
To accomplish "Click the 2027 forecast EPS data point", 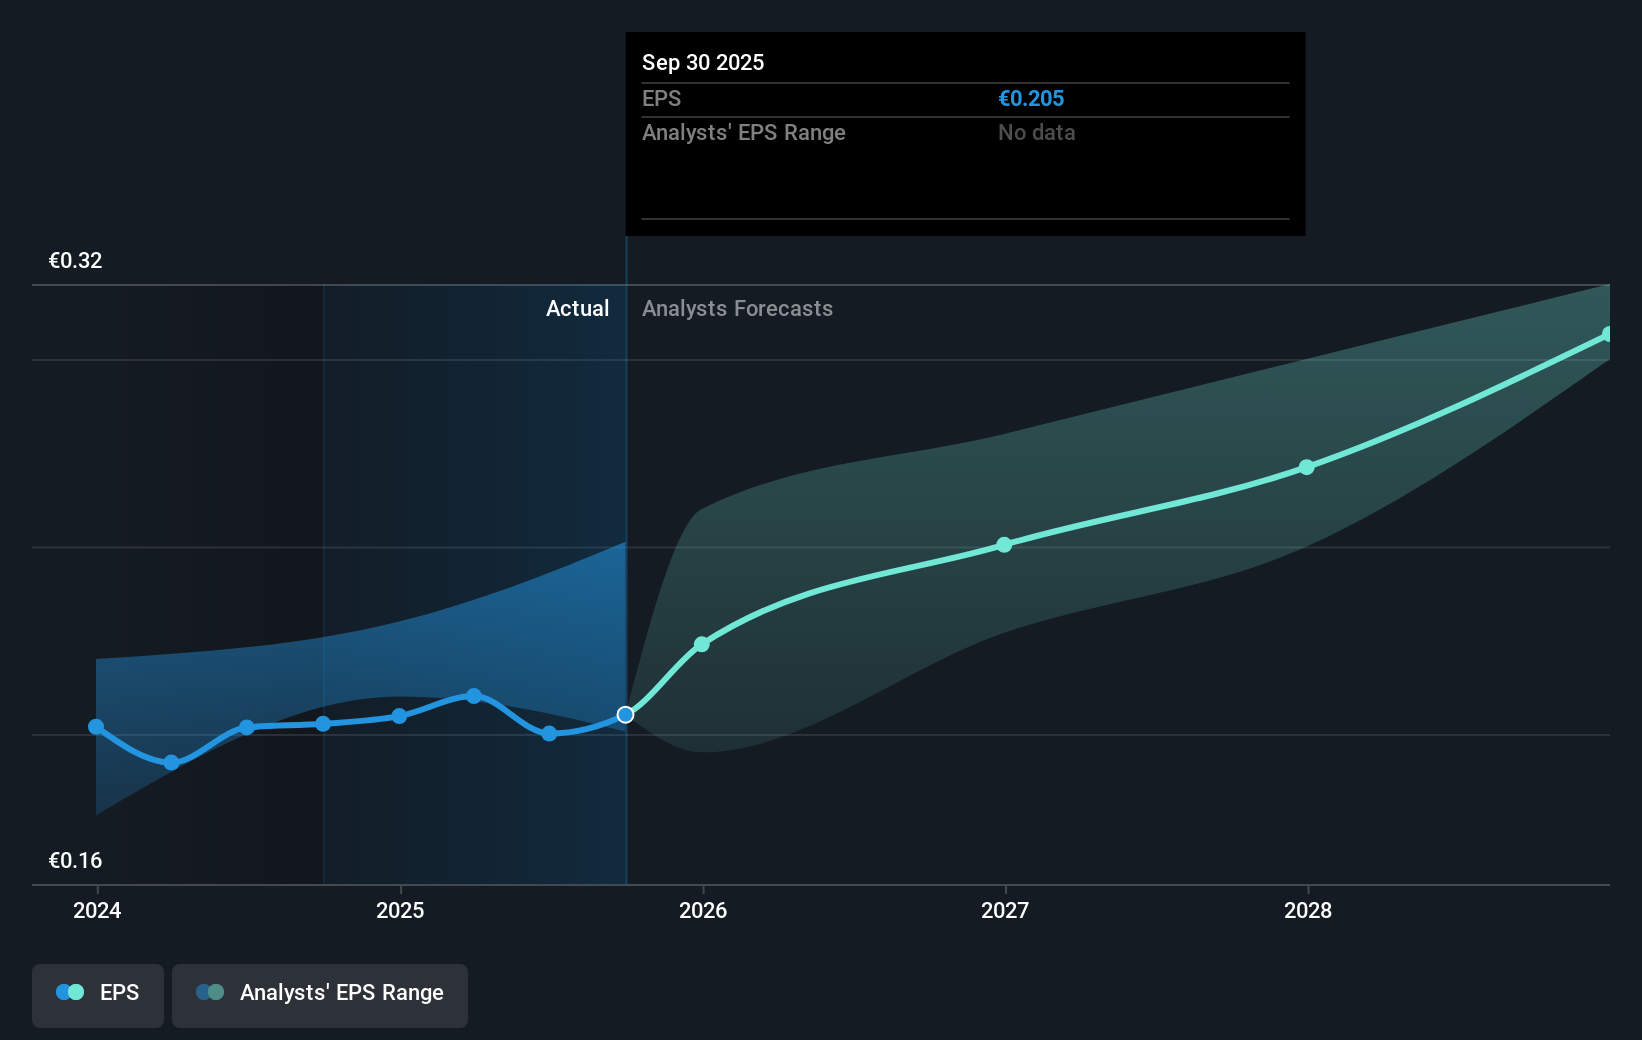I will pyautogui.click(x=1005, y=545).
